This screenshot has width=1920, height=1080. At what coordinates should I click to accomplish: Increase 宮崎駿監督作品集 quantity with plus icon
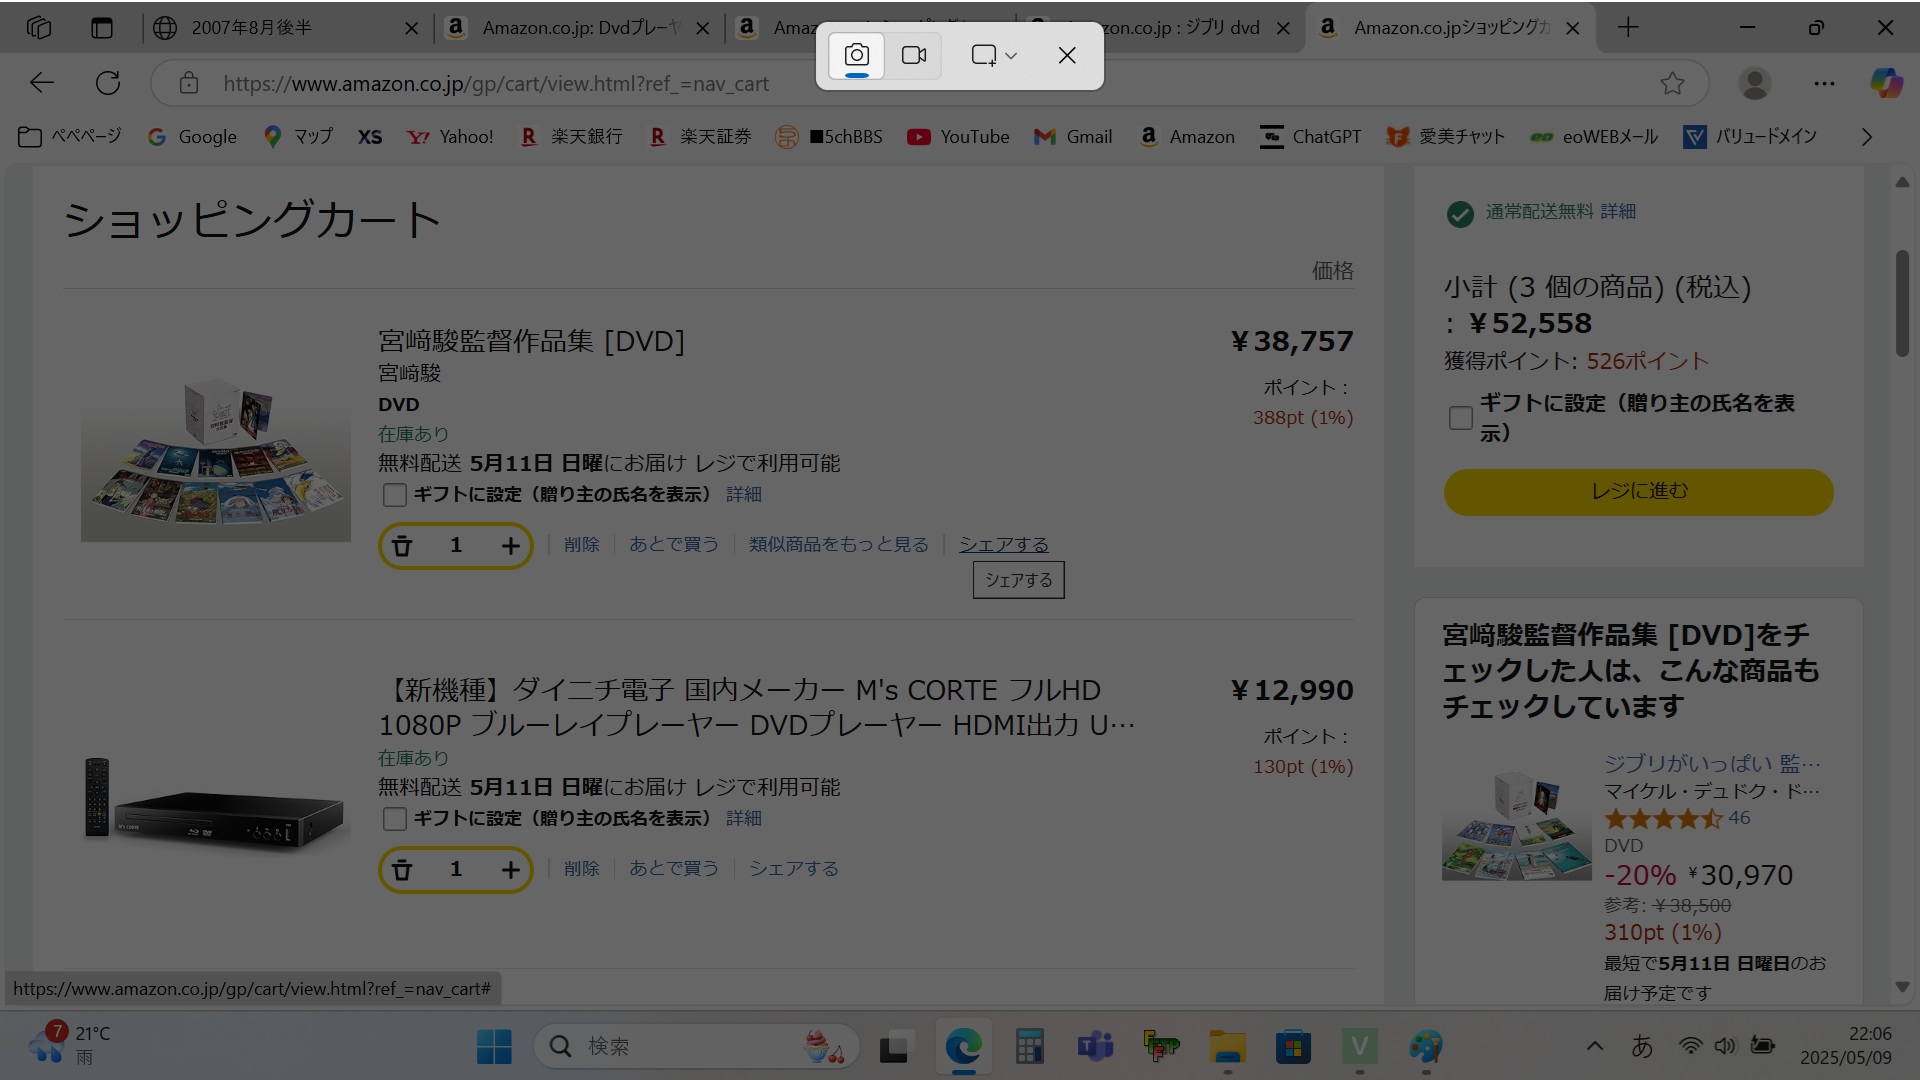pos(510,546)
